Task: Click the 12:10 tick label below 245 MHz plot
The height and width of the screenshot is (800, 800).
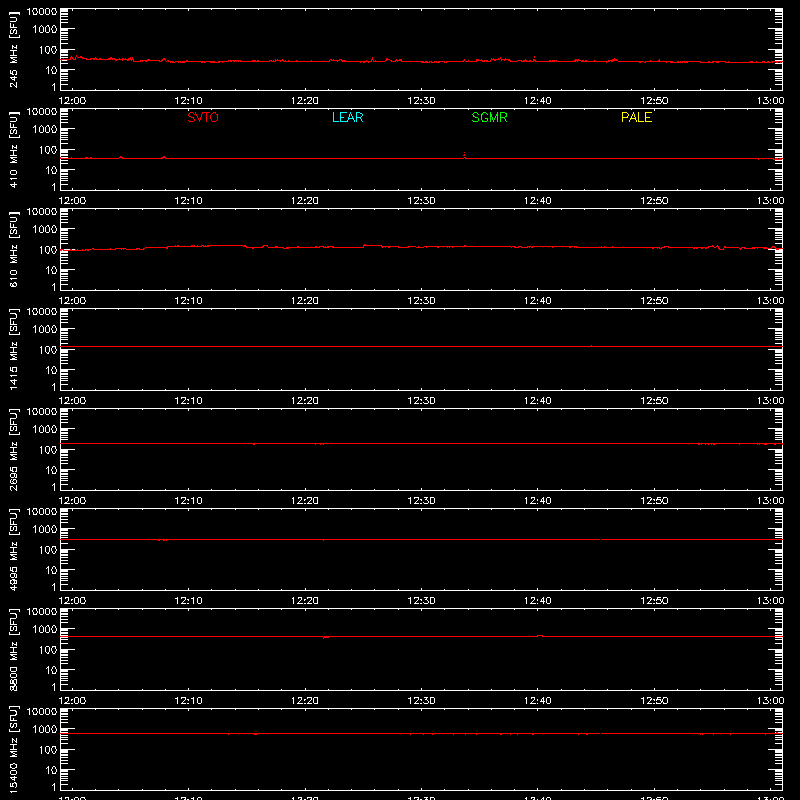Action: (188, 101)
